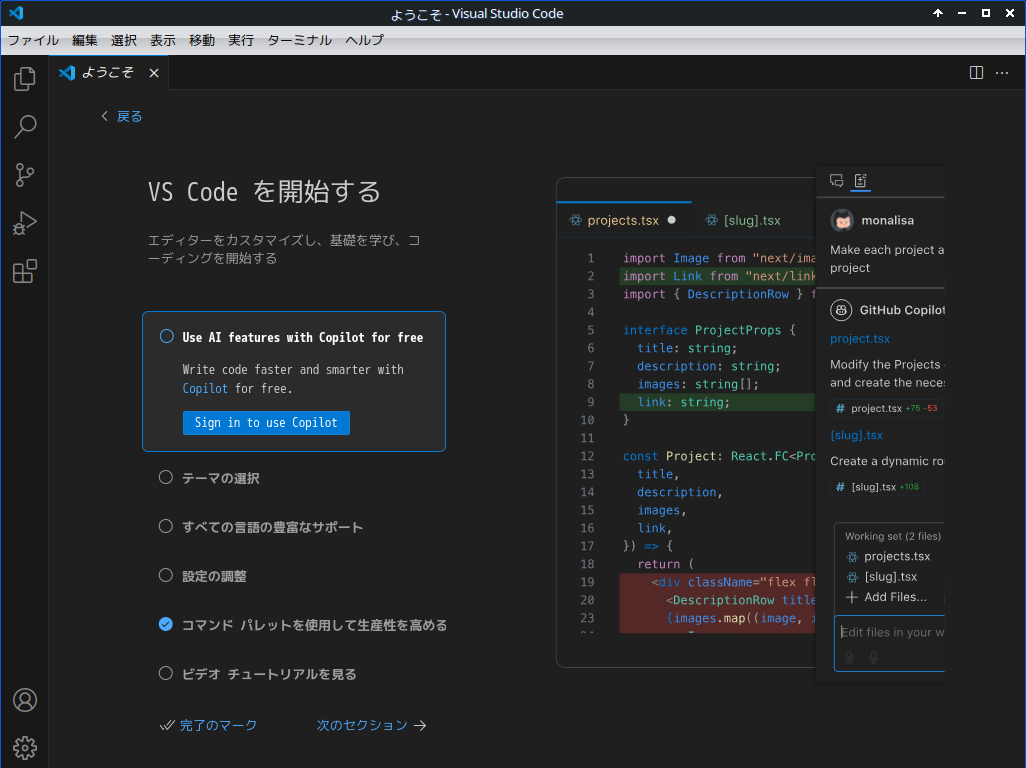The image size is (1026, 768).
Task: Split the editor to the right
Action: point(976,73)
